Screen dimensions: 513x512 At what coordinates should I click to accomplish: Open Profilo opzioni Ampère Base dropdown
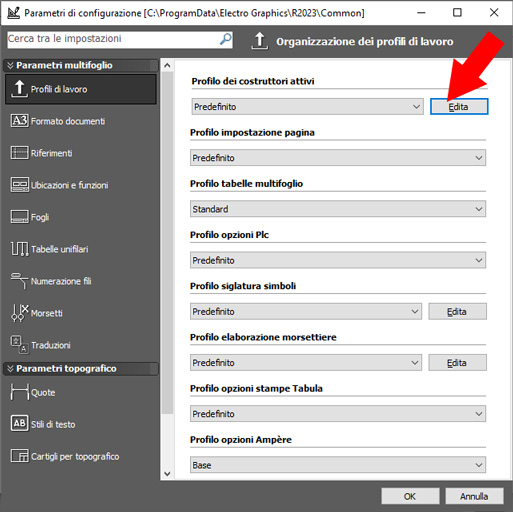338,465
